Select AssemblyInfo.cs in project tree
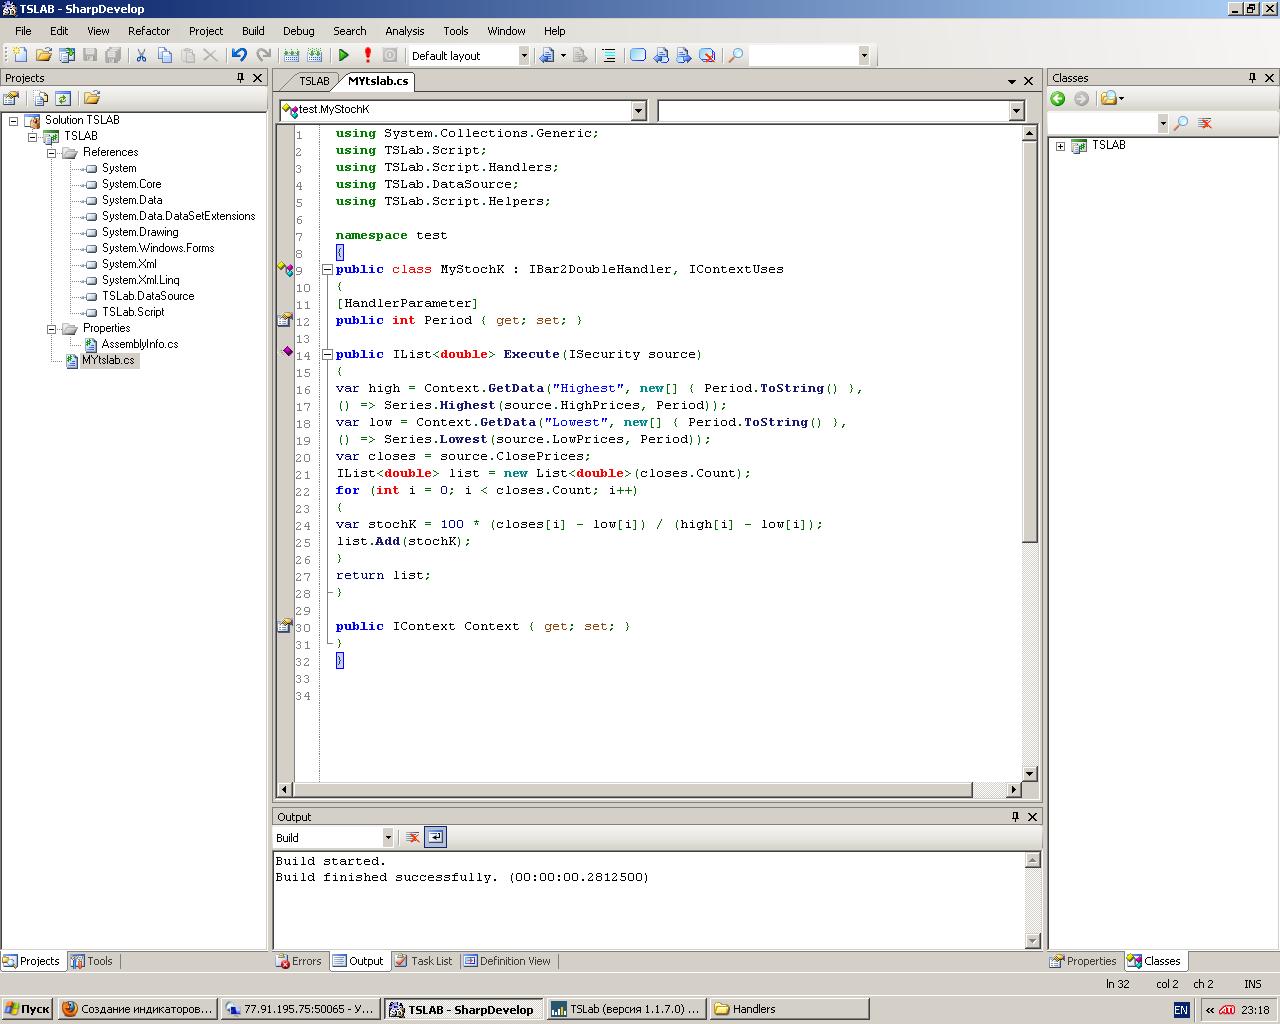This screenshot has width=1280, height=1024. click(x=139, y=344)
